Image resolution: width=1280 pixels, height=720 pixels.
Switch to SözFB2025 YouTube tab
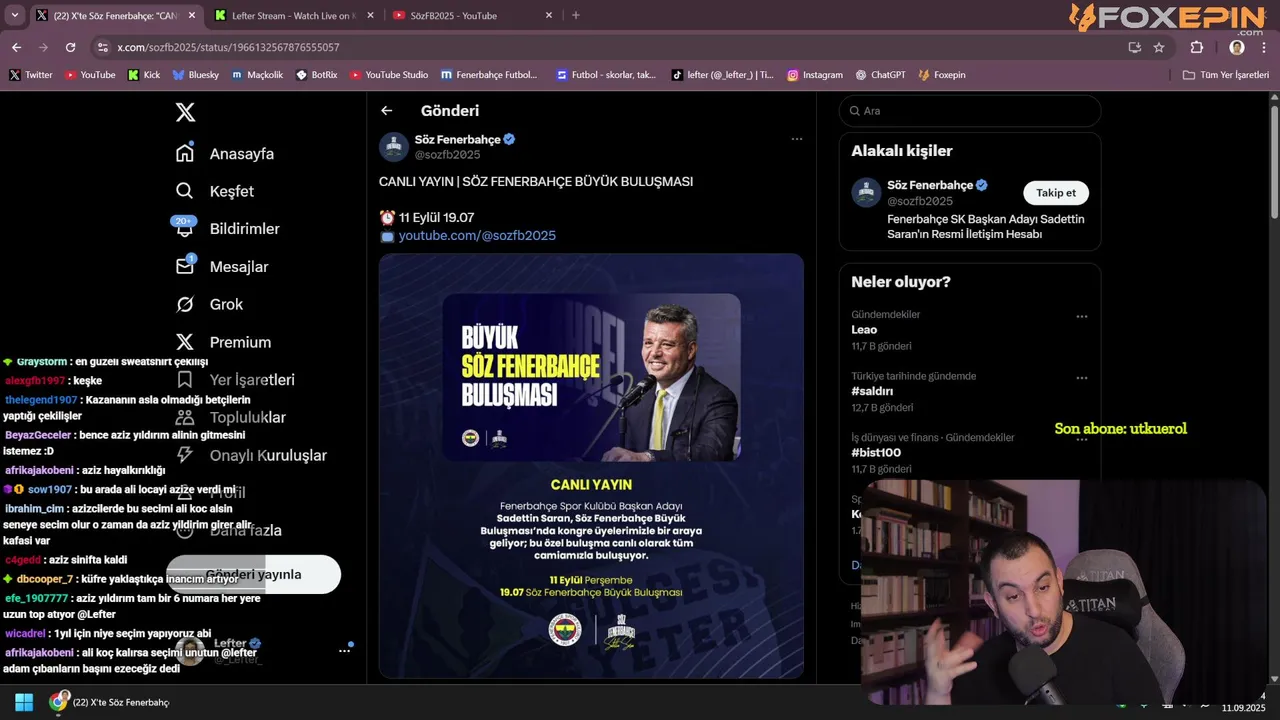472,16
